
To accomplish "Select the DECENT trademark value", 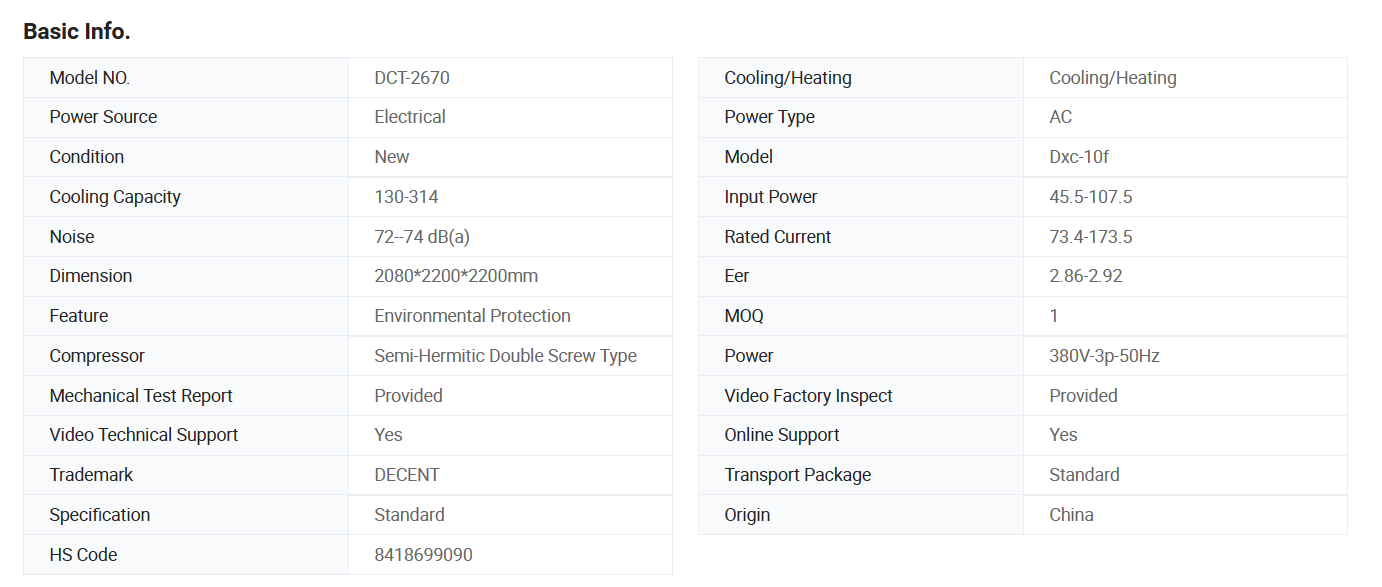I will [407, 475].
